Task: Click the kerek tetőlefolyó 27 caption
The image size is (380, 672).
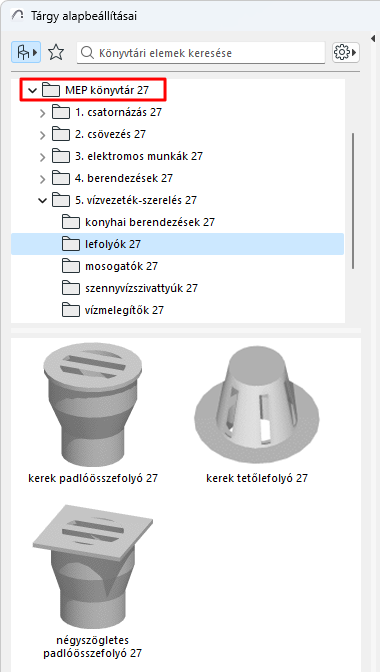Action: [257, 478]
